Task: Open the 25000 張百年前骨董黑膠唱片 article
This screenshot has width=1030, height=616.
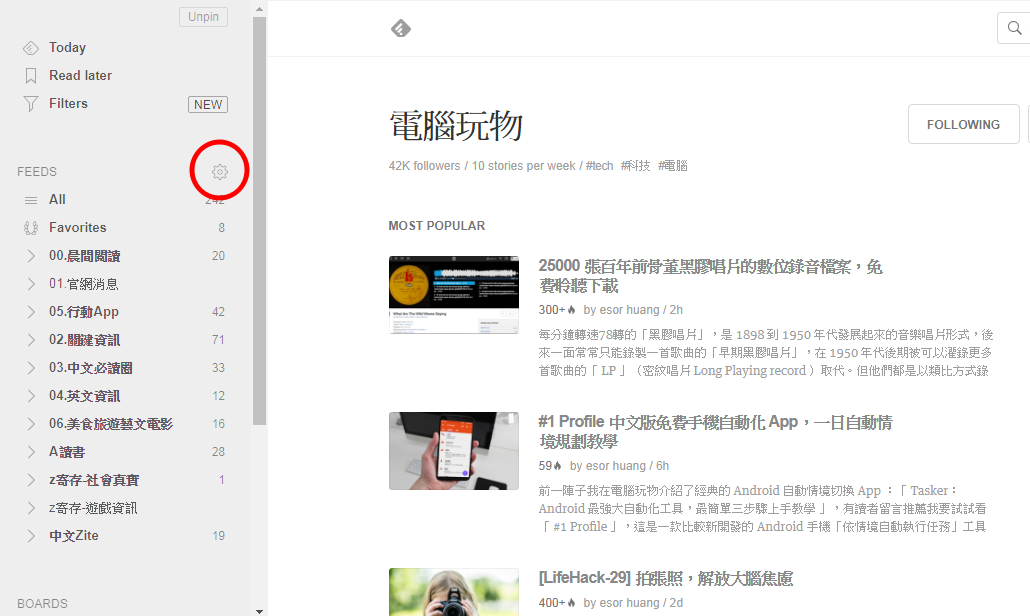Action: [x=710, y=276]
